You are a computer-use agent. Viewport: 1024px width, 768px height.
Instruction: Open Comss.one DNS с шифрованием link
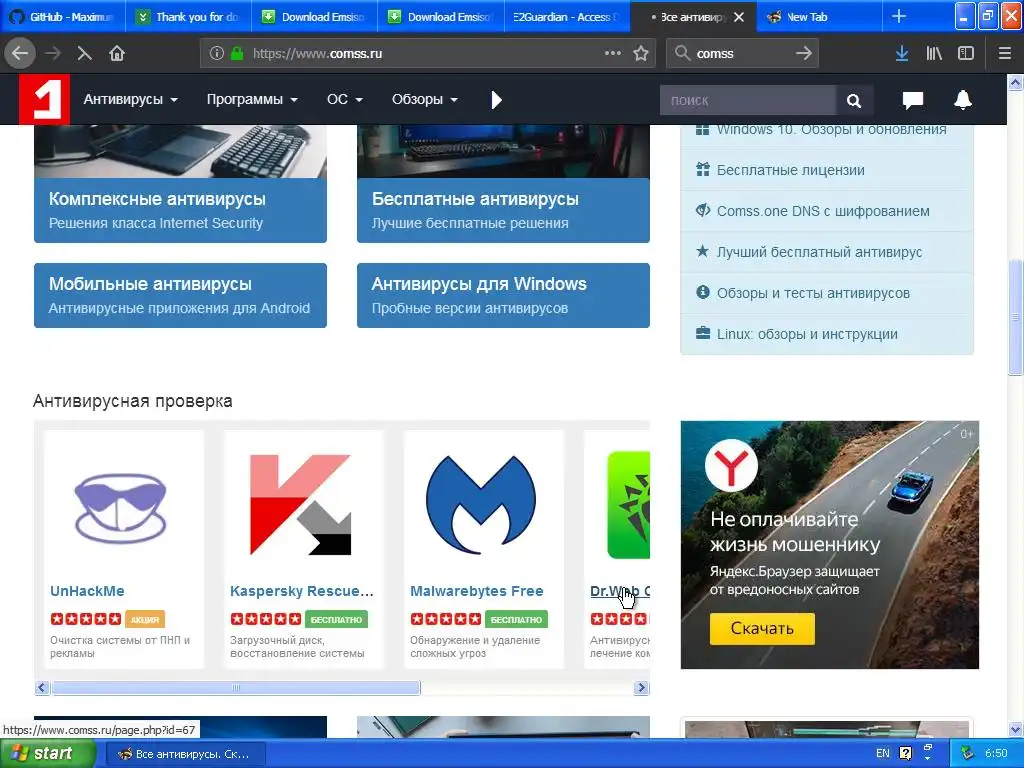[x=827, y=211]
